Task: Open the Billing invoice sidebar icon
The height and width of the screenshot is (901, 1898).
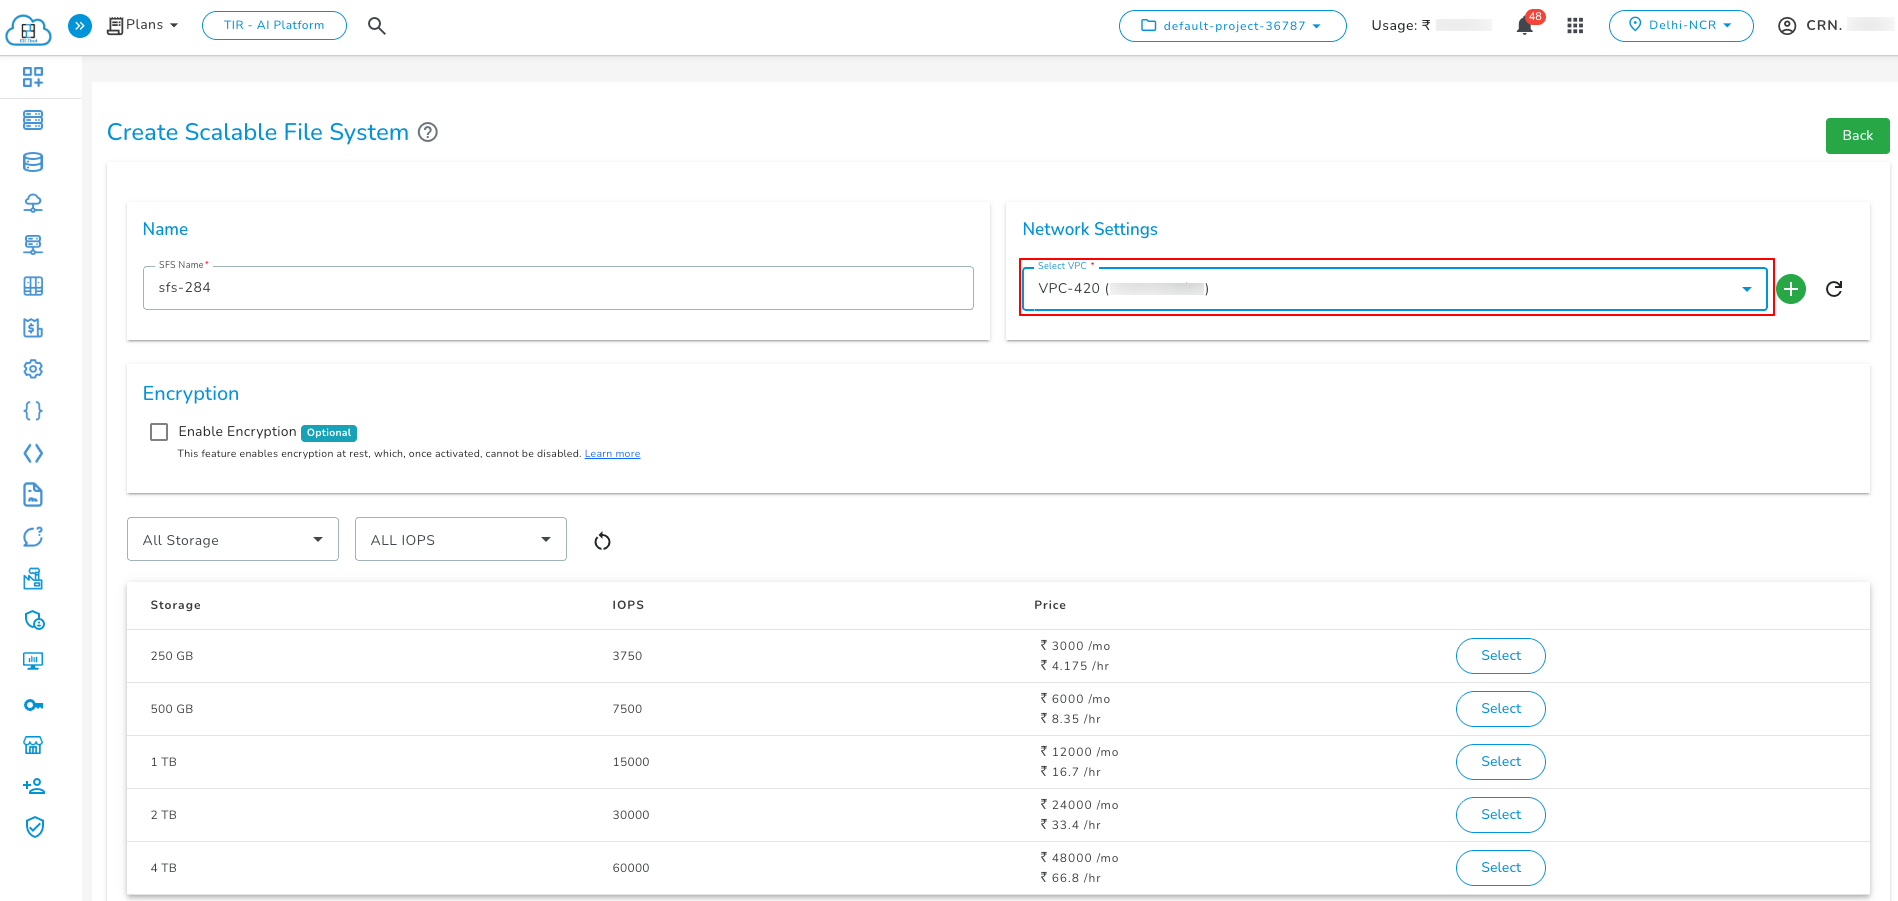Action: point(33,327)
